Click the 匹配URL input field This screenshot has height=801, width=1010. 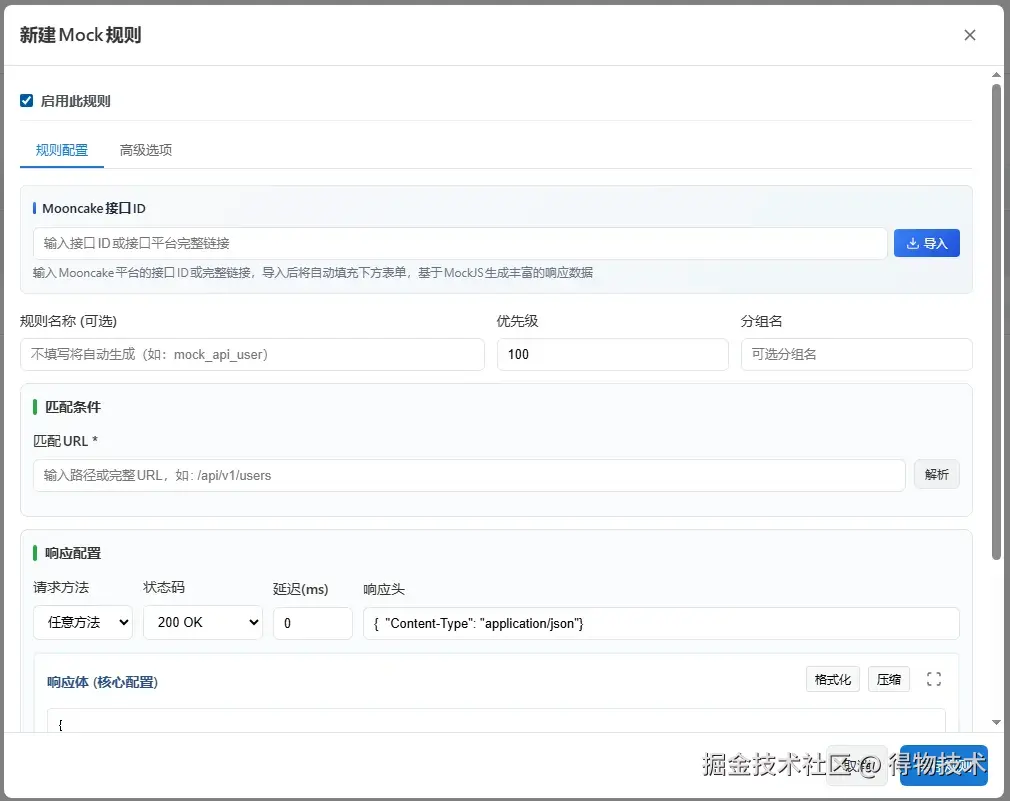[469, 475]
